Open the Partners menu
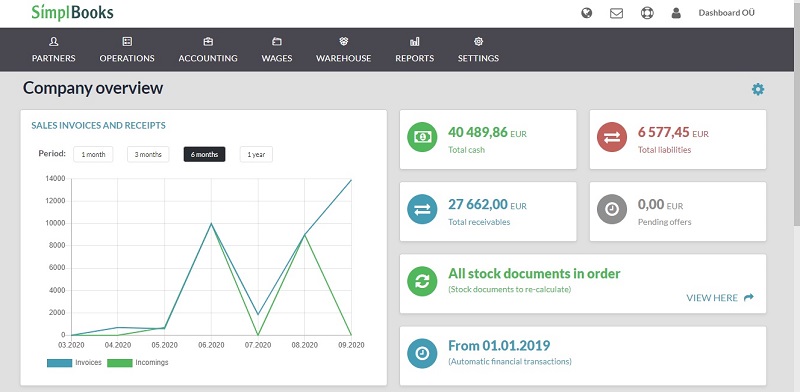The width and height of the screenshot is (800, 392). (54, 50)
